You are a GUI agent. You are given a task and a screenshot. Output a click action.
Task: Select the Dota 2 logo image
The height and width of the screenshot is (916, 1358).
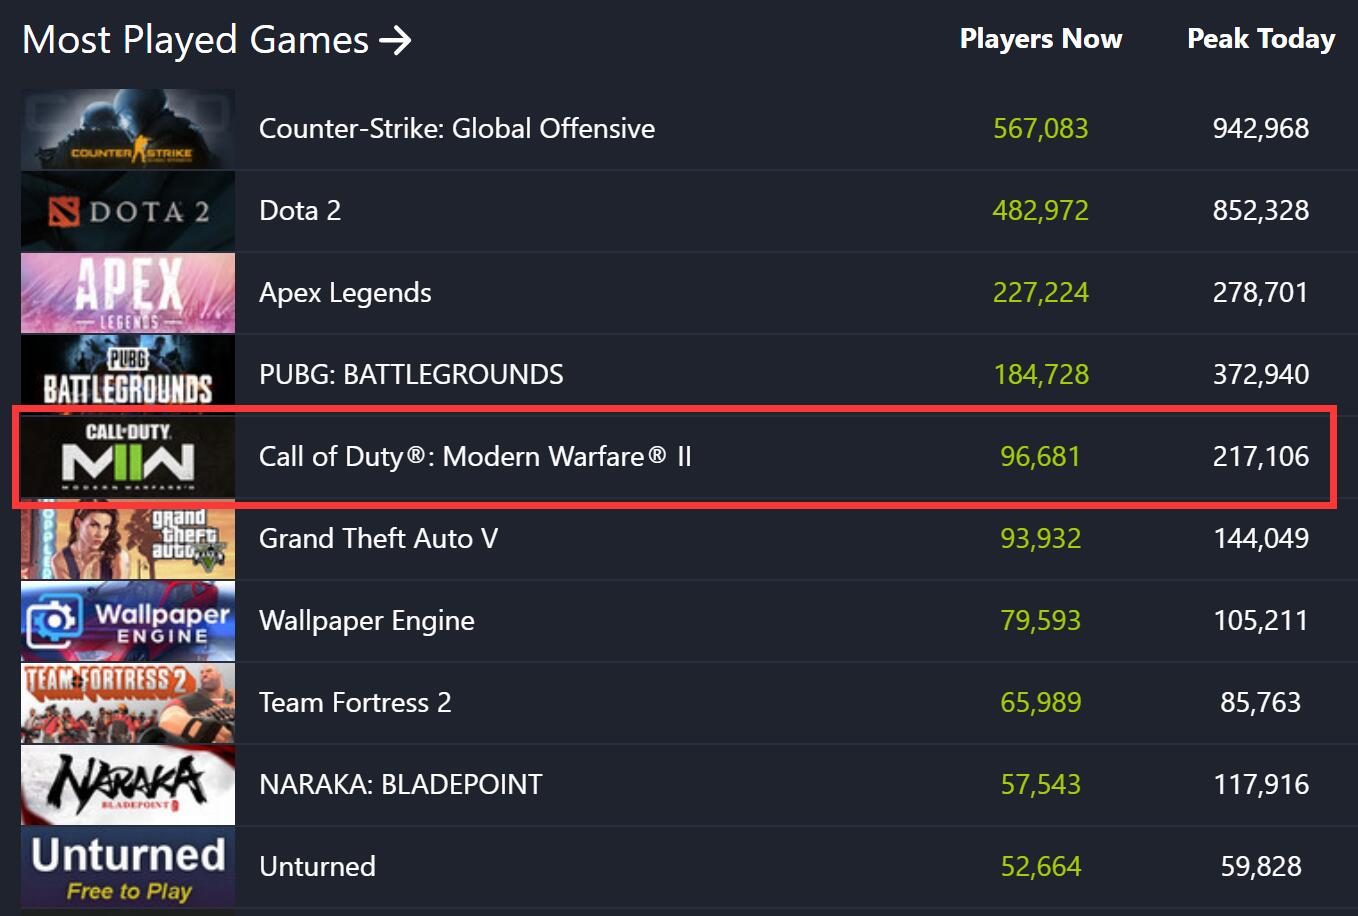pos(128,211)
